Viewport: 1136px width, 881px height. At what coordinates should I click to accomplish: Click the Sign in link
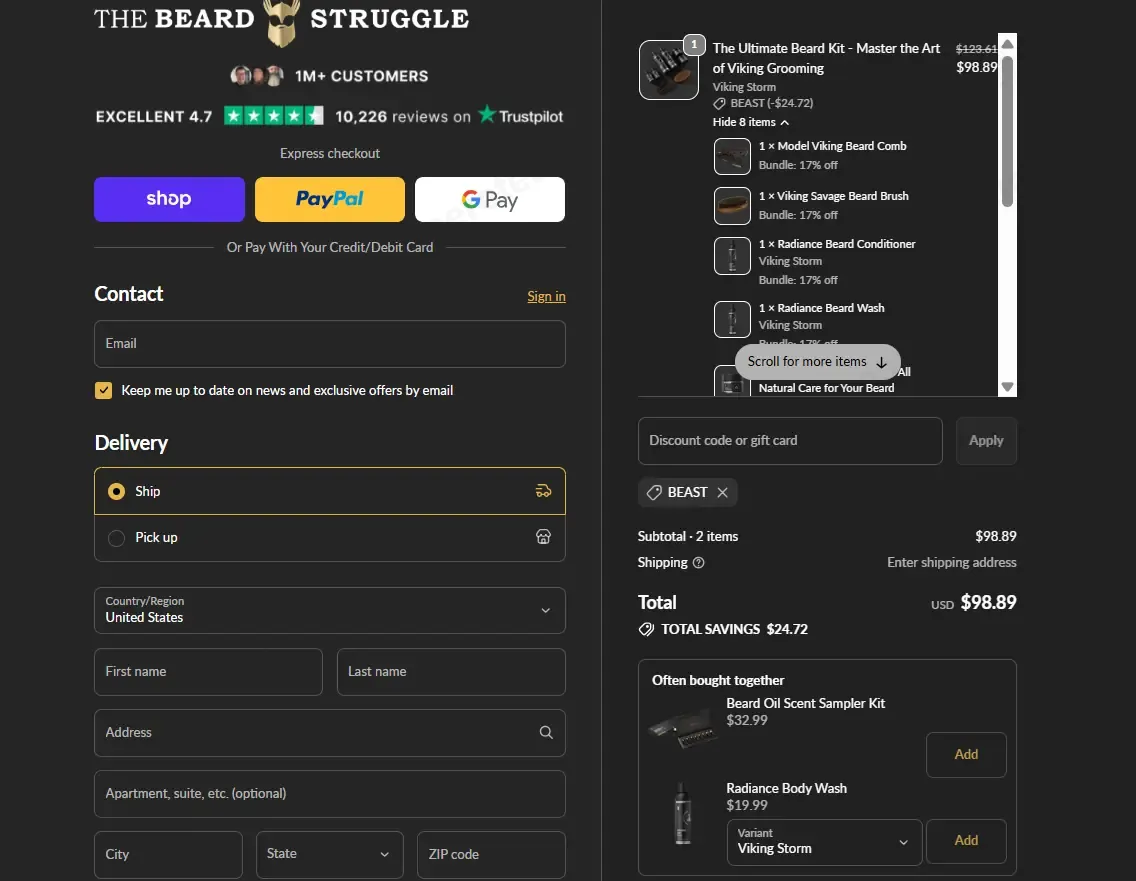(546, 296)
